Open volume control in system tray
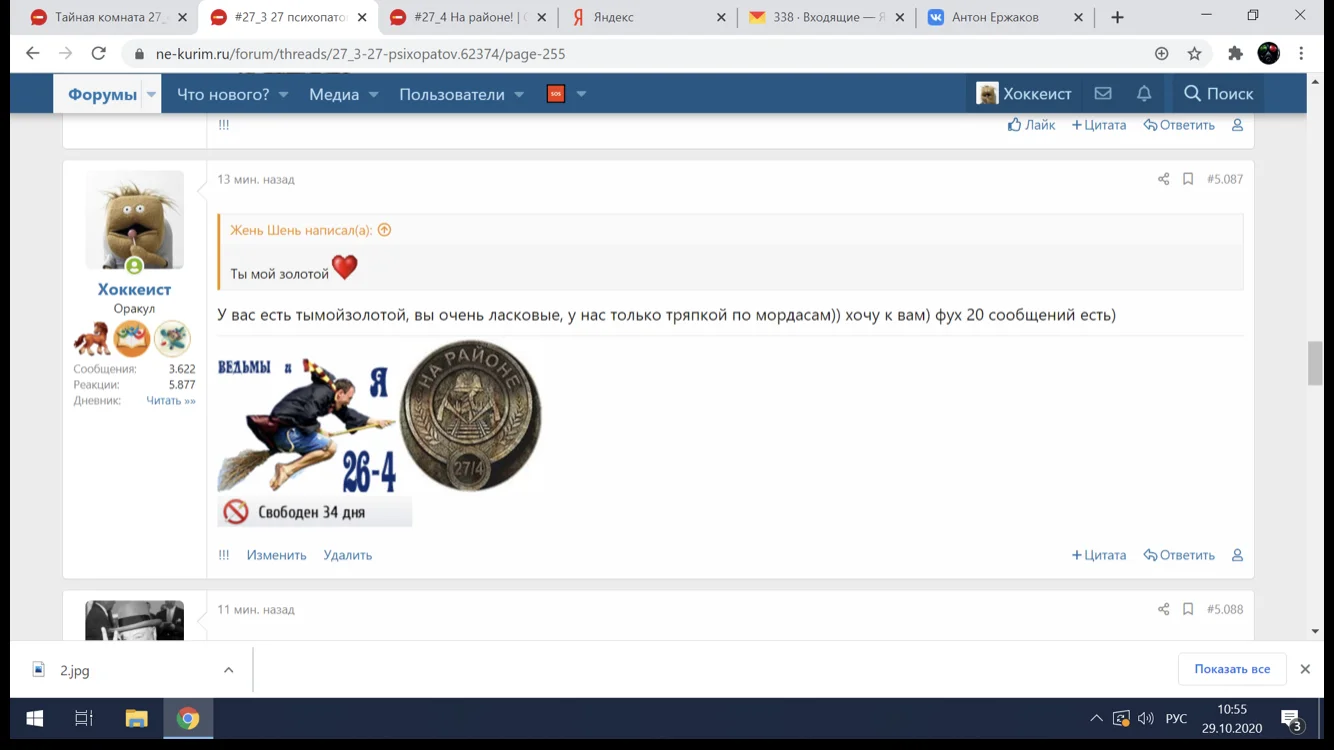 point(1146,719)
